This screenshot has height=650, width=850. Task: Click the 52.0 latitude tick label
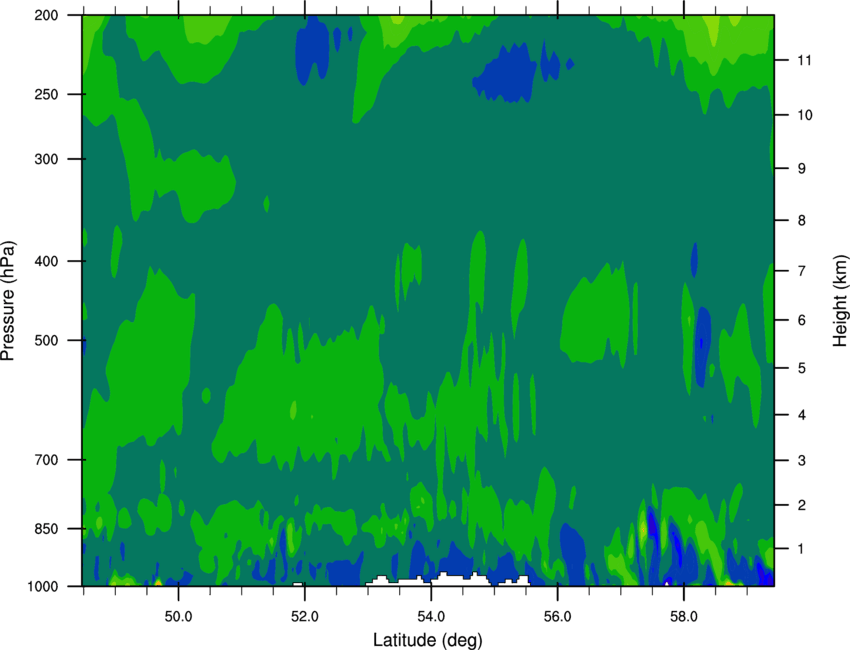click(305, 617)
